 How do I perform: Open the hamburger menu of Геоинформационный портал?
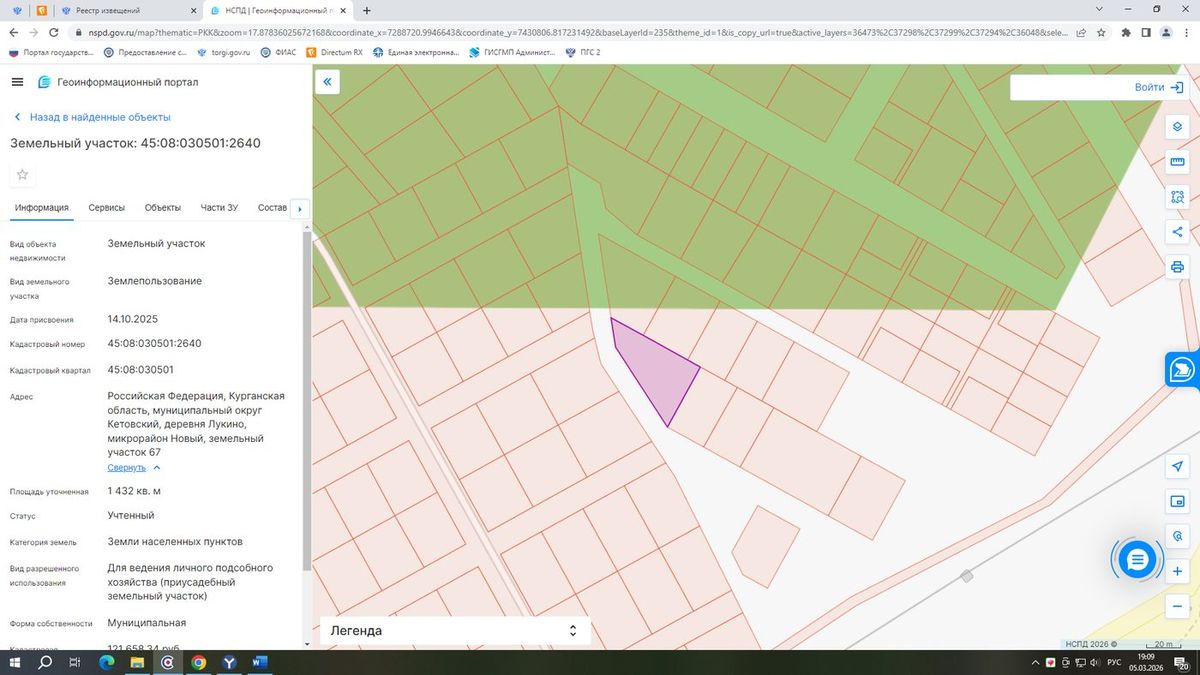(x=18, y=82)
